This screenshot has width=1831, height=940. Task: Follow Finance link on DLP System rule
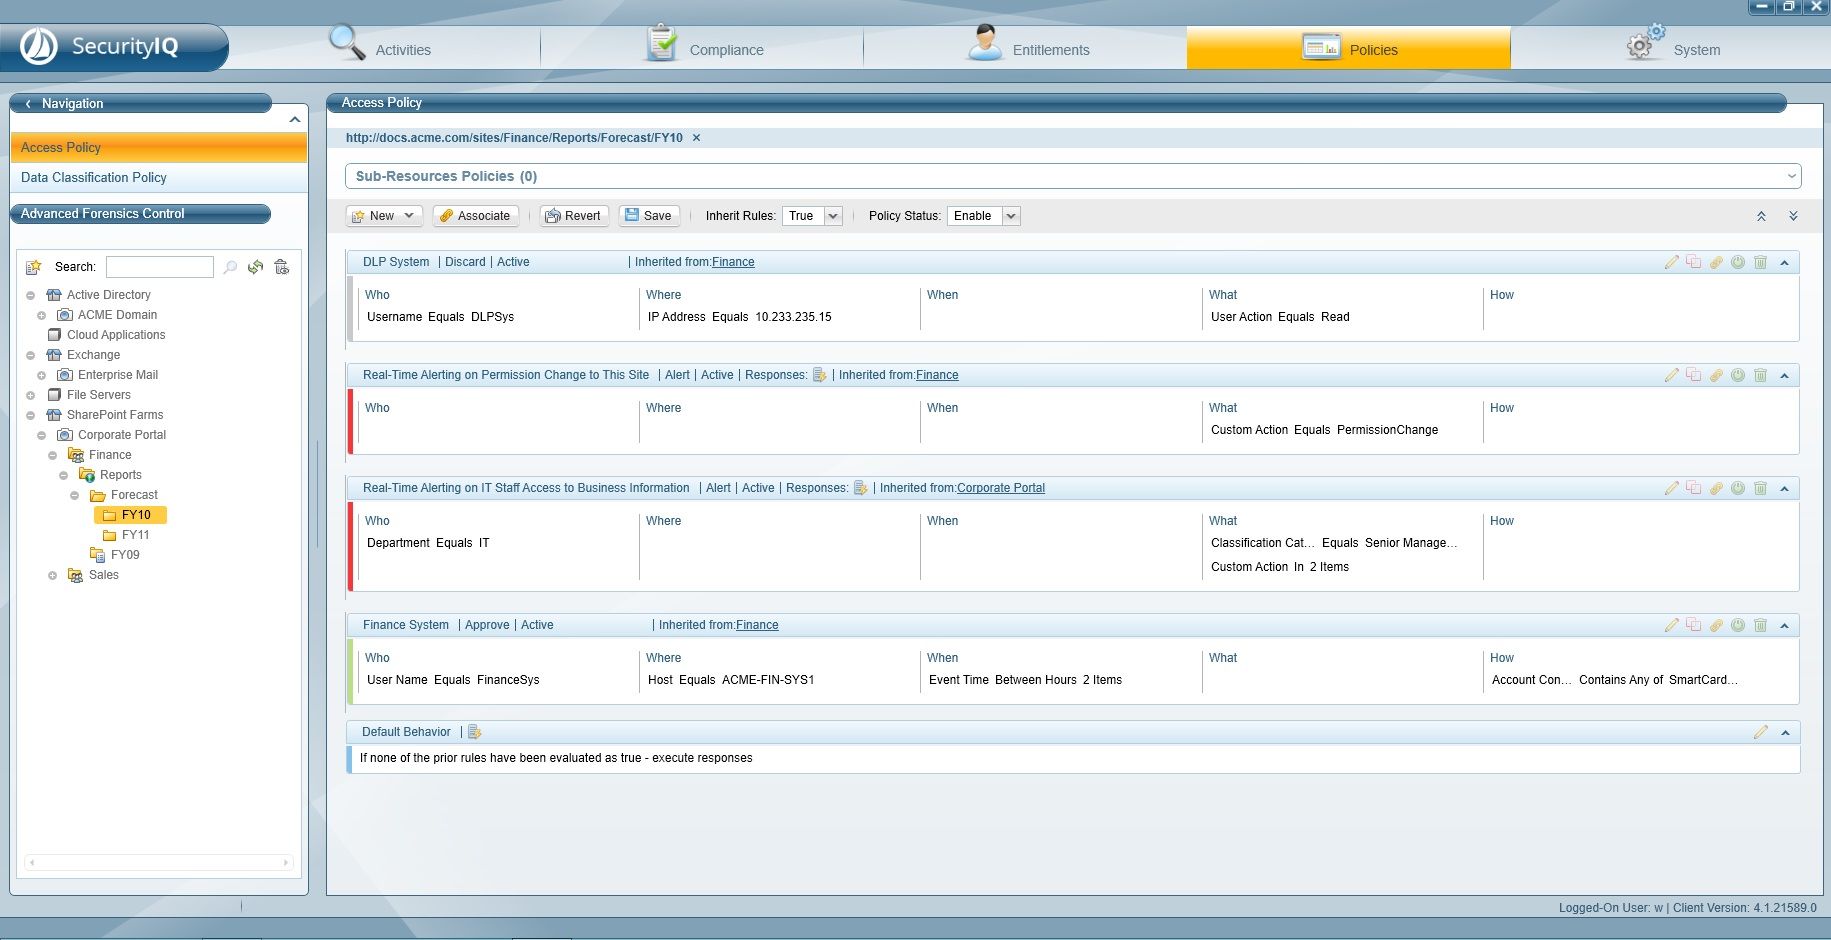733,262
